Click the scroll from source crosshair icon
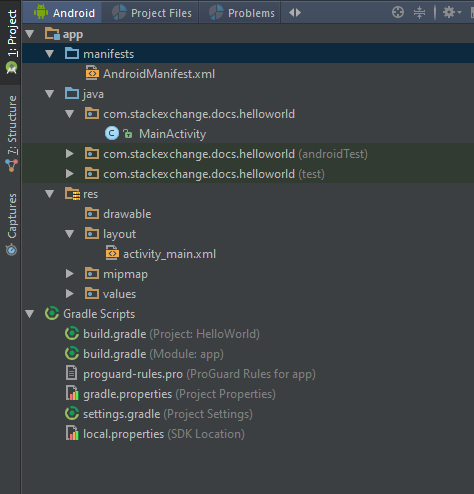Screen dimensions: 474x494 (x=398, y=13)
